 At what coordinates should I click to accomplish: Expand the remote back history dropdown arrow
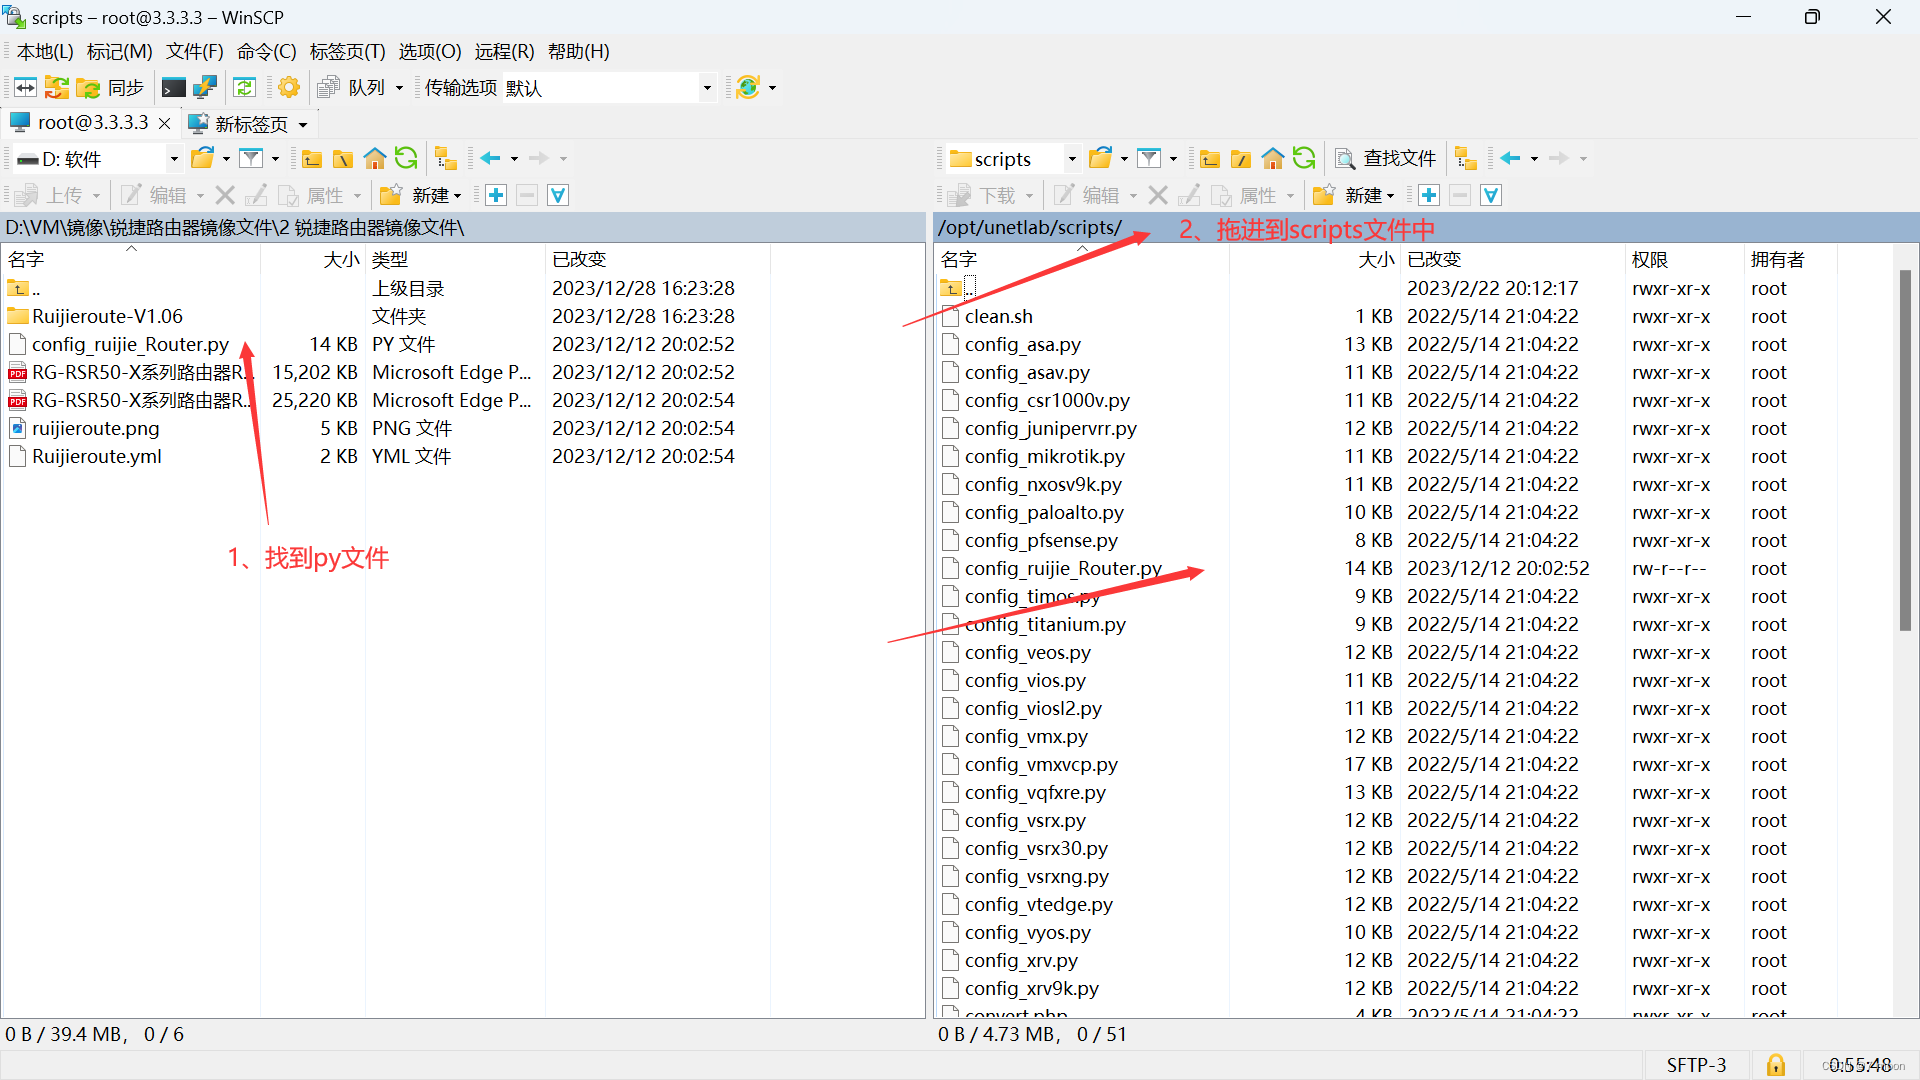(1534, 159)
